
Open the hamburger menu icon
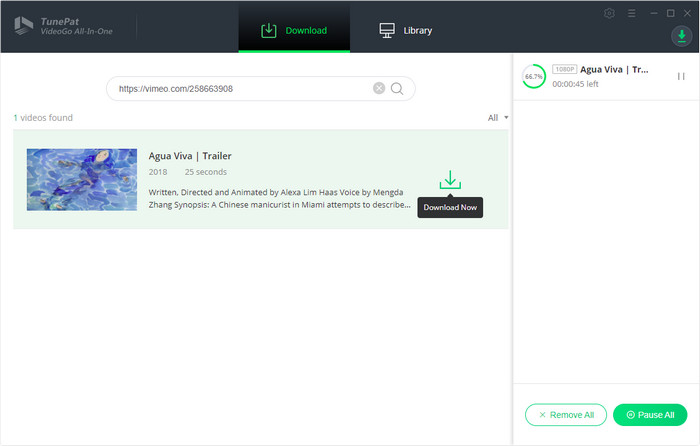[x=631, y=13]
